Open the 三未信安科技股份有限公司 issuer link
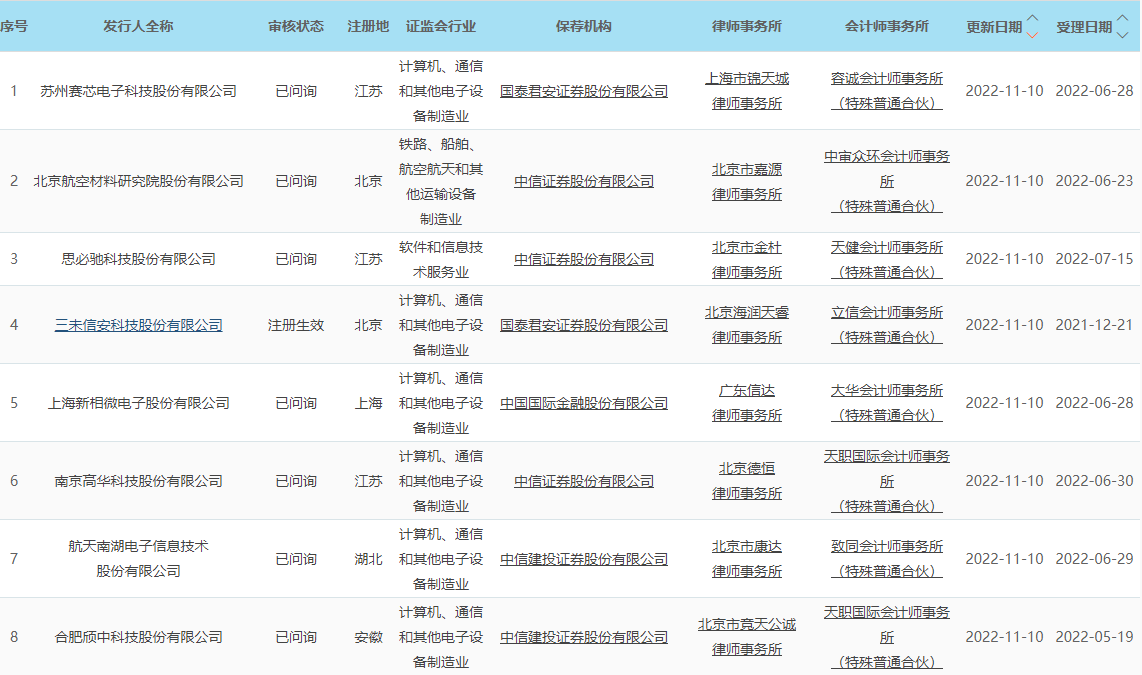 138,325
